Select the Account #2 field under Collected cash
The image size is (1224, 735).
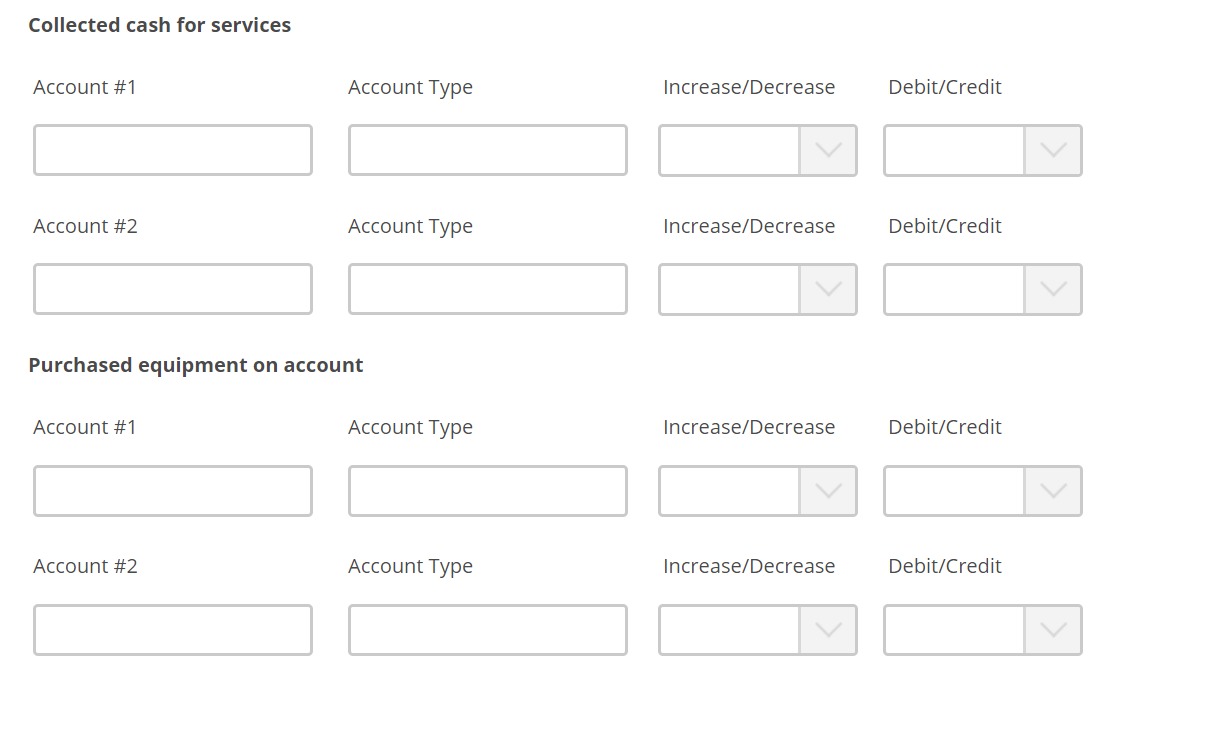click(172, 288)
